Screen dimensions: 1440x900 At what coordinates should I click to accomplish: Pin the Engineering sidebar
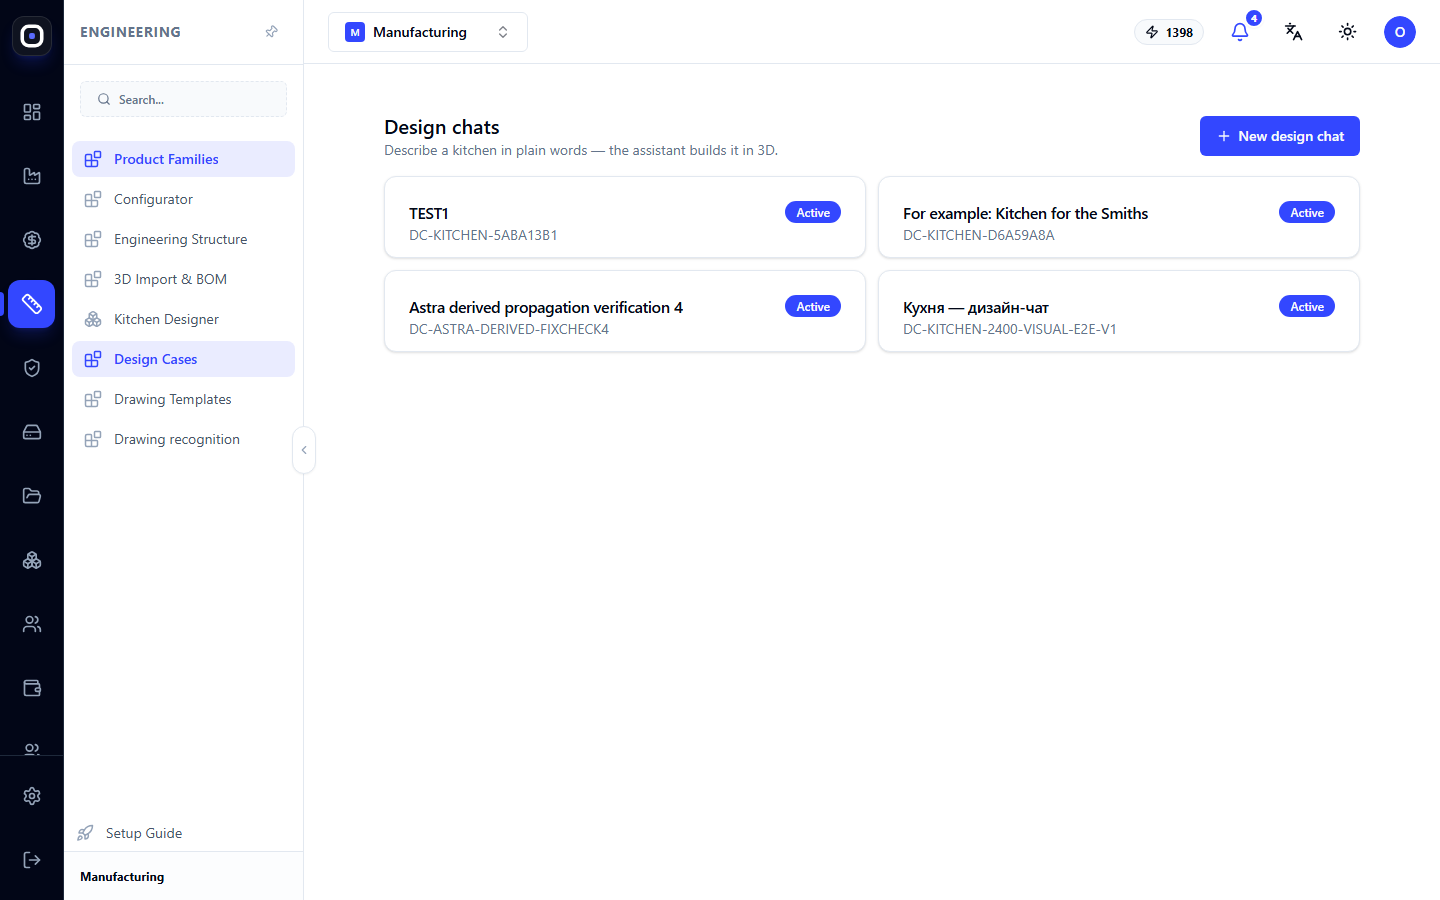[x=271, y=32]
